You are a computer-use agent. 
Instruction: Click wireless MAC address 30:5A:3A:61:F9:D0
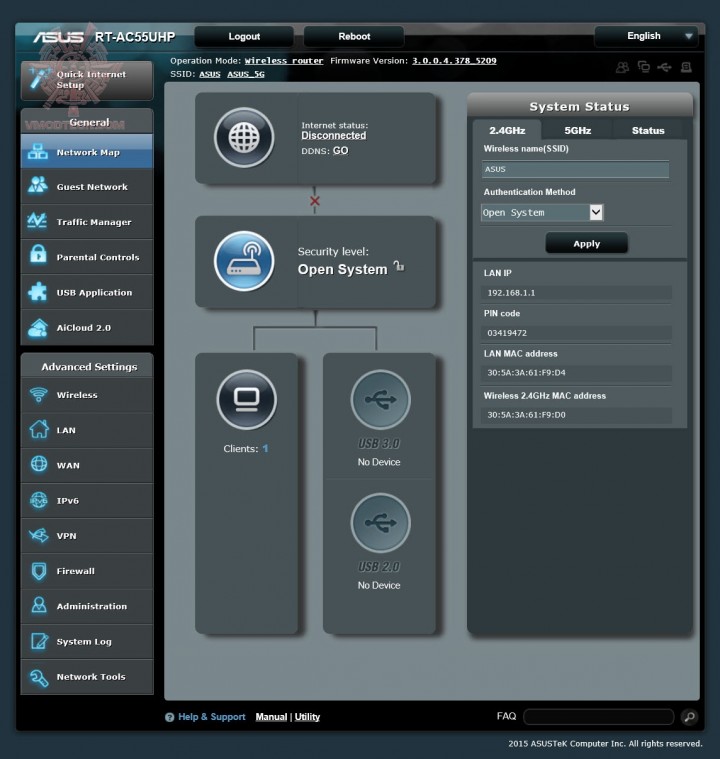pyautogui.click(x=526, y=415)
